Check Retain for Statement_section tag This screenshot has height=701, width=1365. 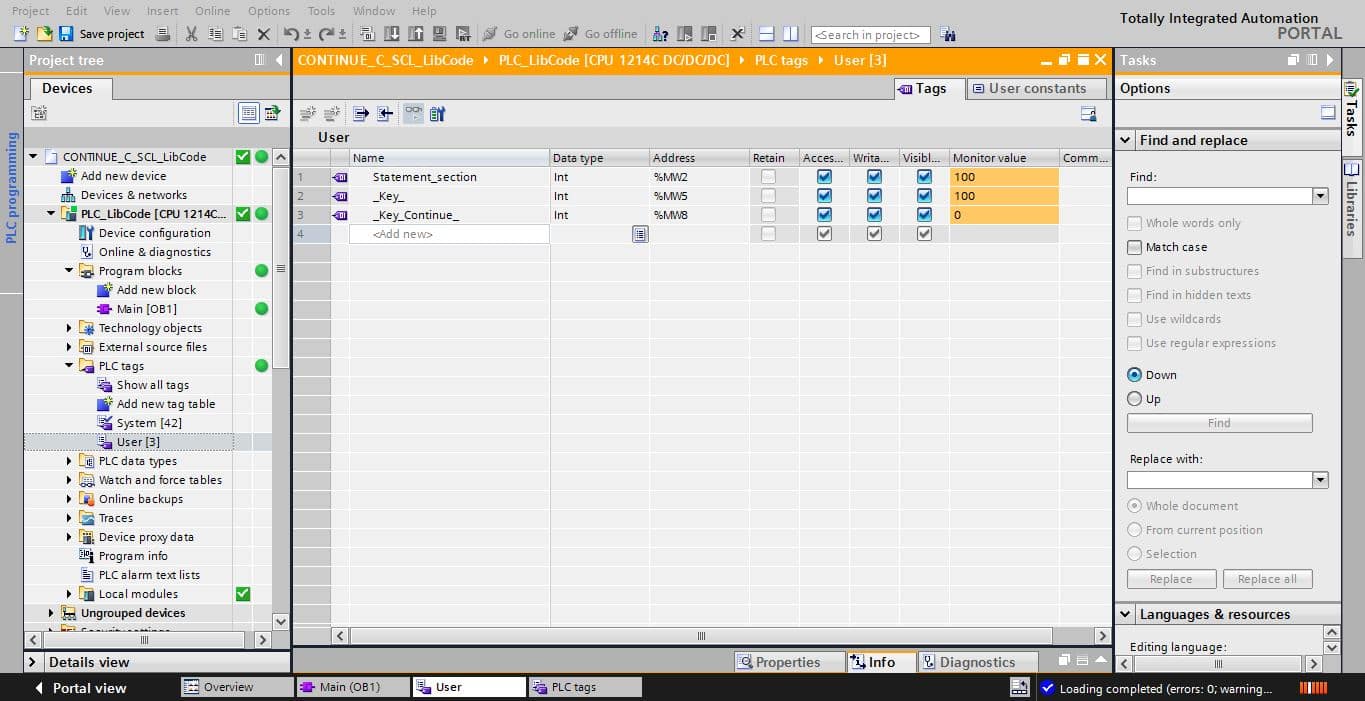click(x=768, y=177)
